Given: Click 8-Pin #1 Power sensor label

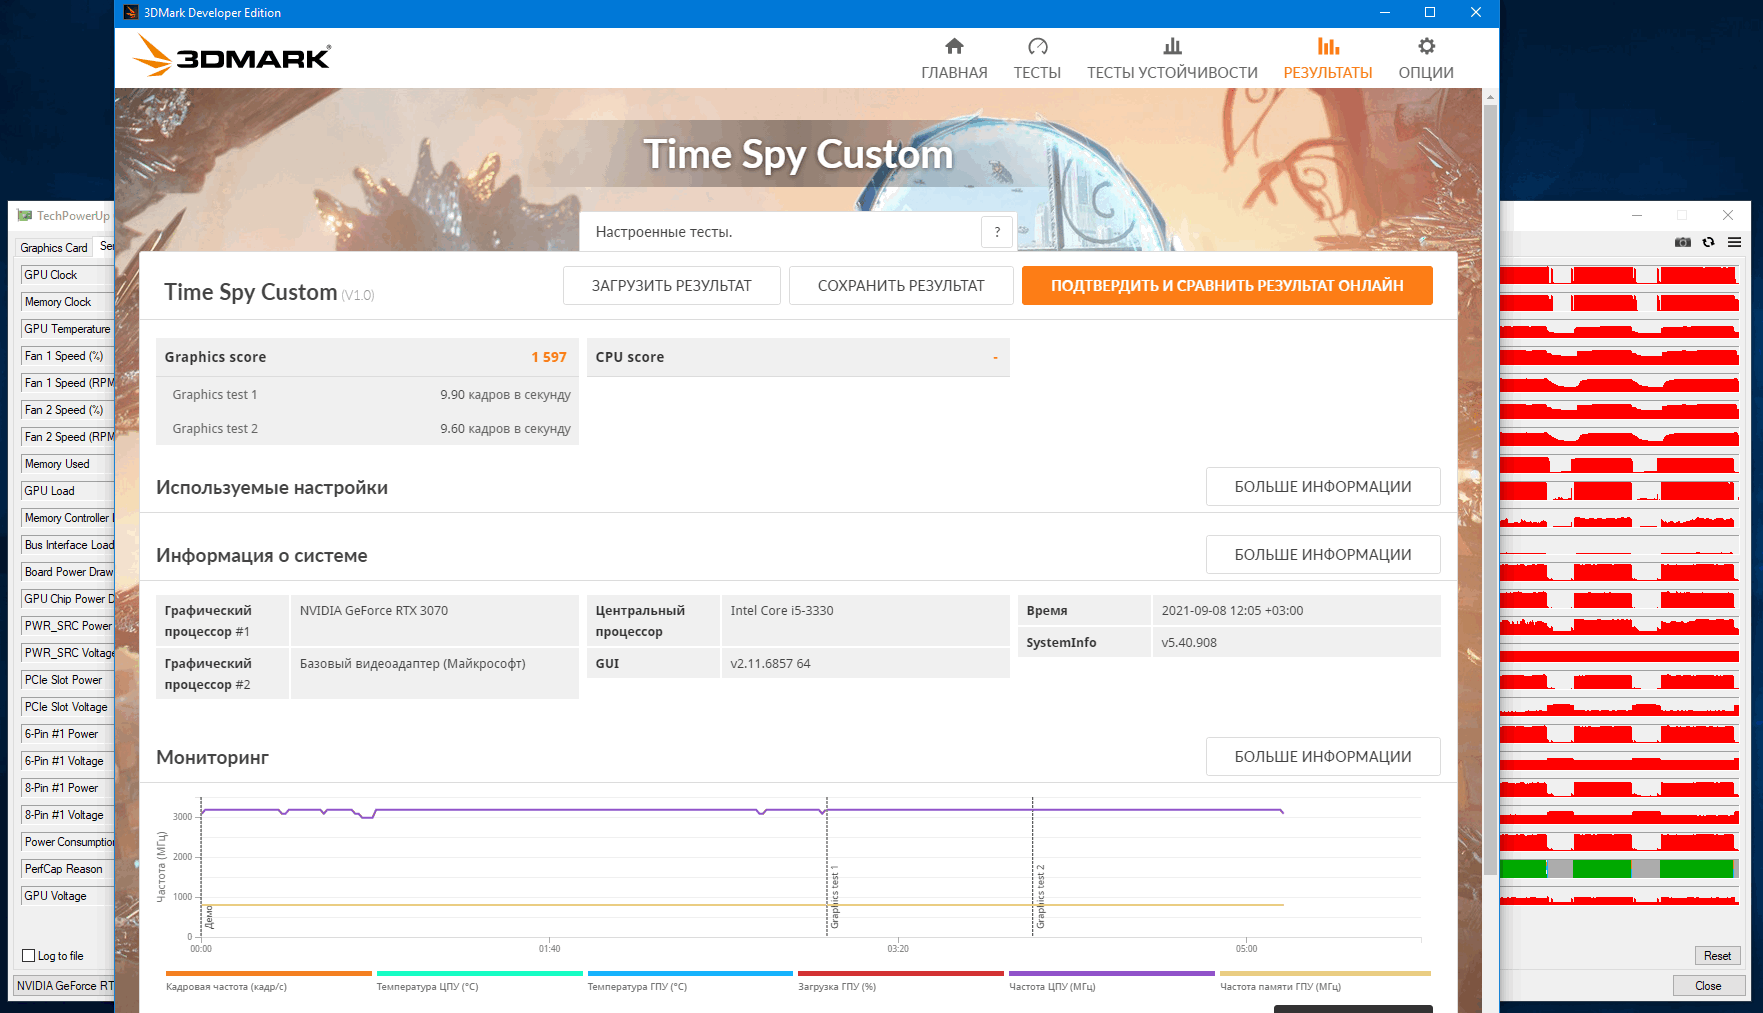Looking at the screenshot, I should point(66,788).
